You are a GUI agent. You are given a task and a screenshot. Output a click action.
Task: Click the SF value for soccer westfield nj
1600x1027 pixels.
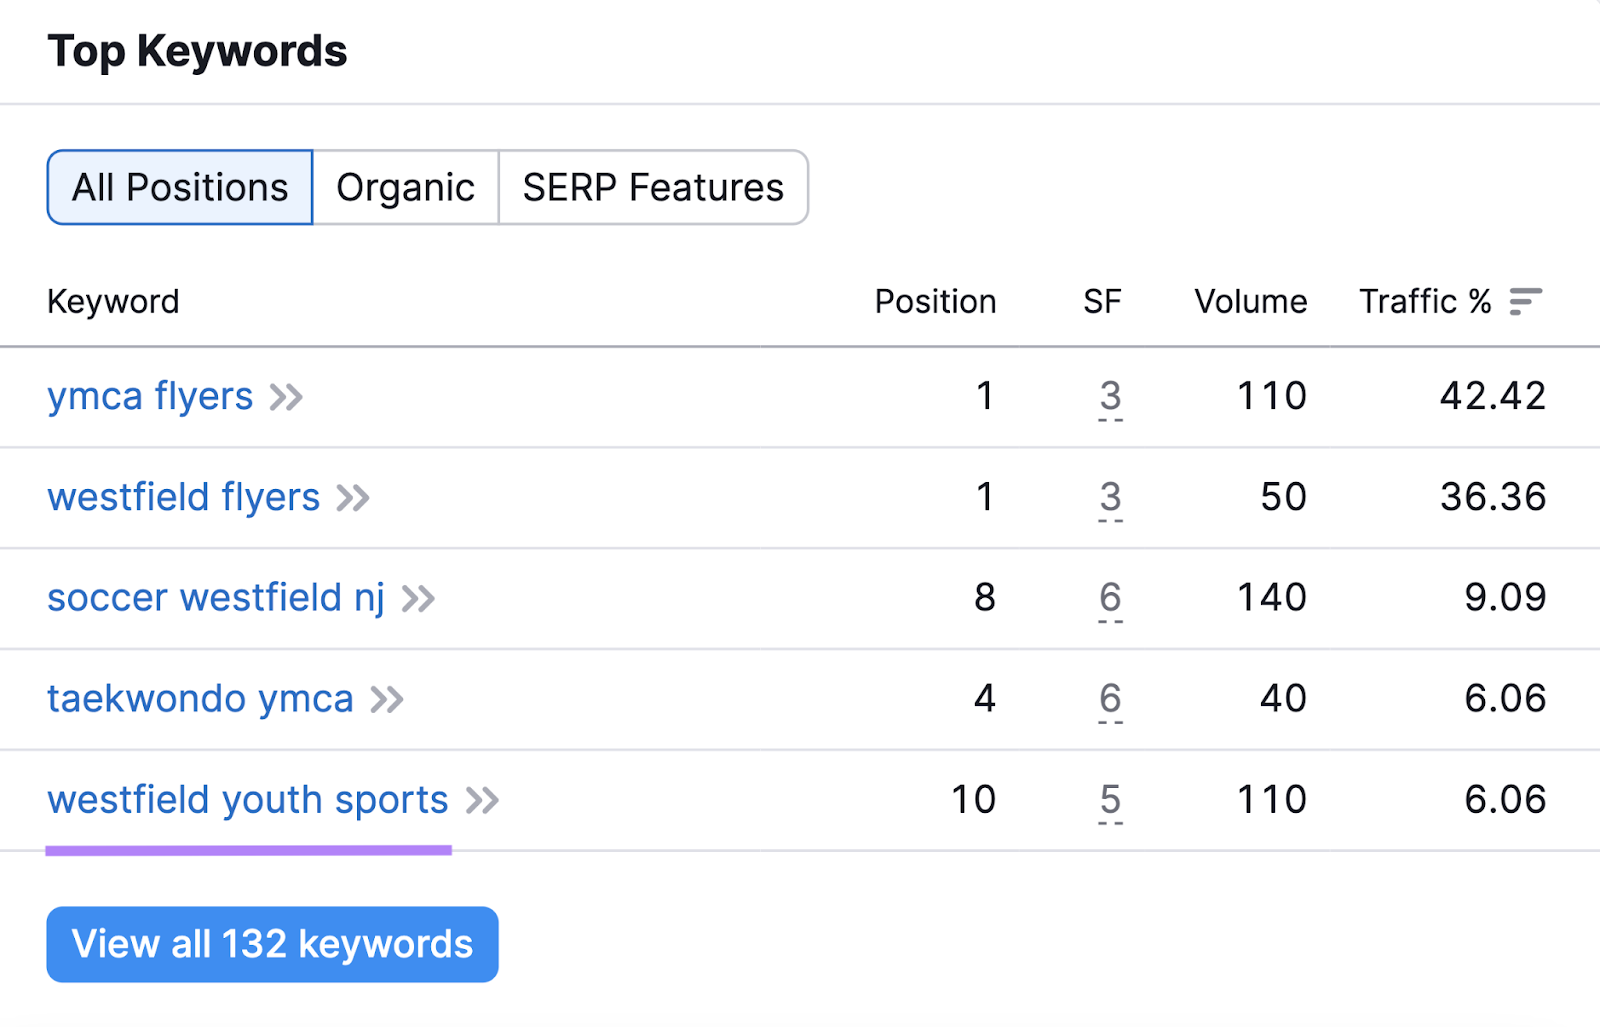tap(1109, 599)
